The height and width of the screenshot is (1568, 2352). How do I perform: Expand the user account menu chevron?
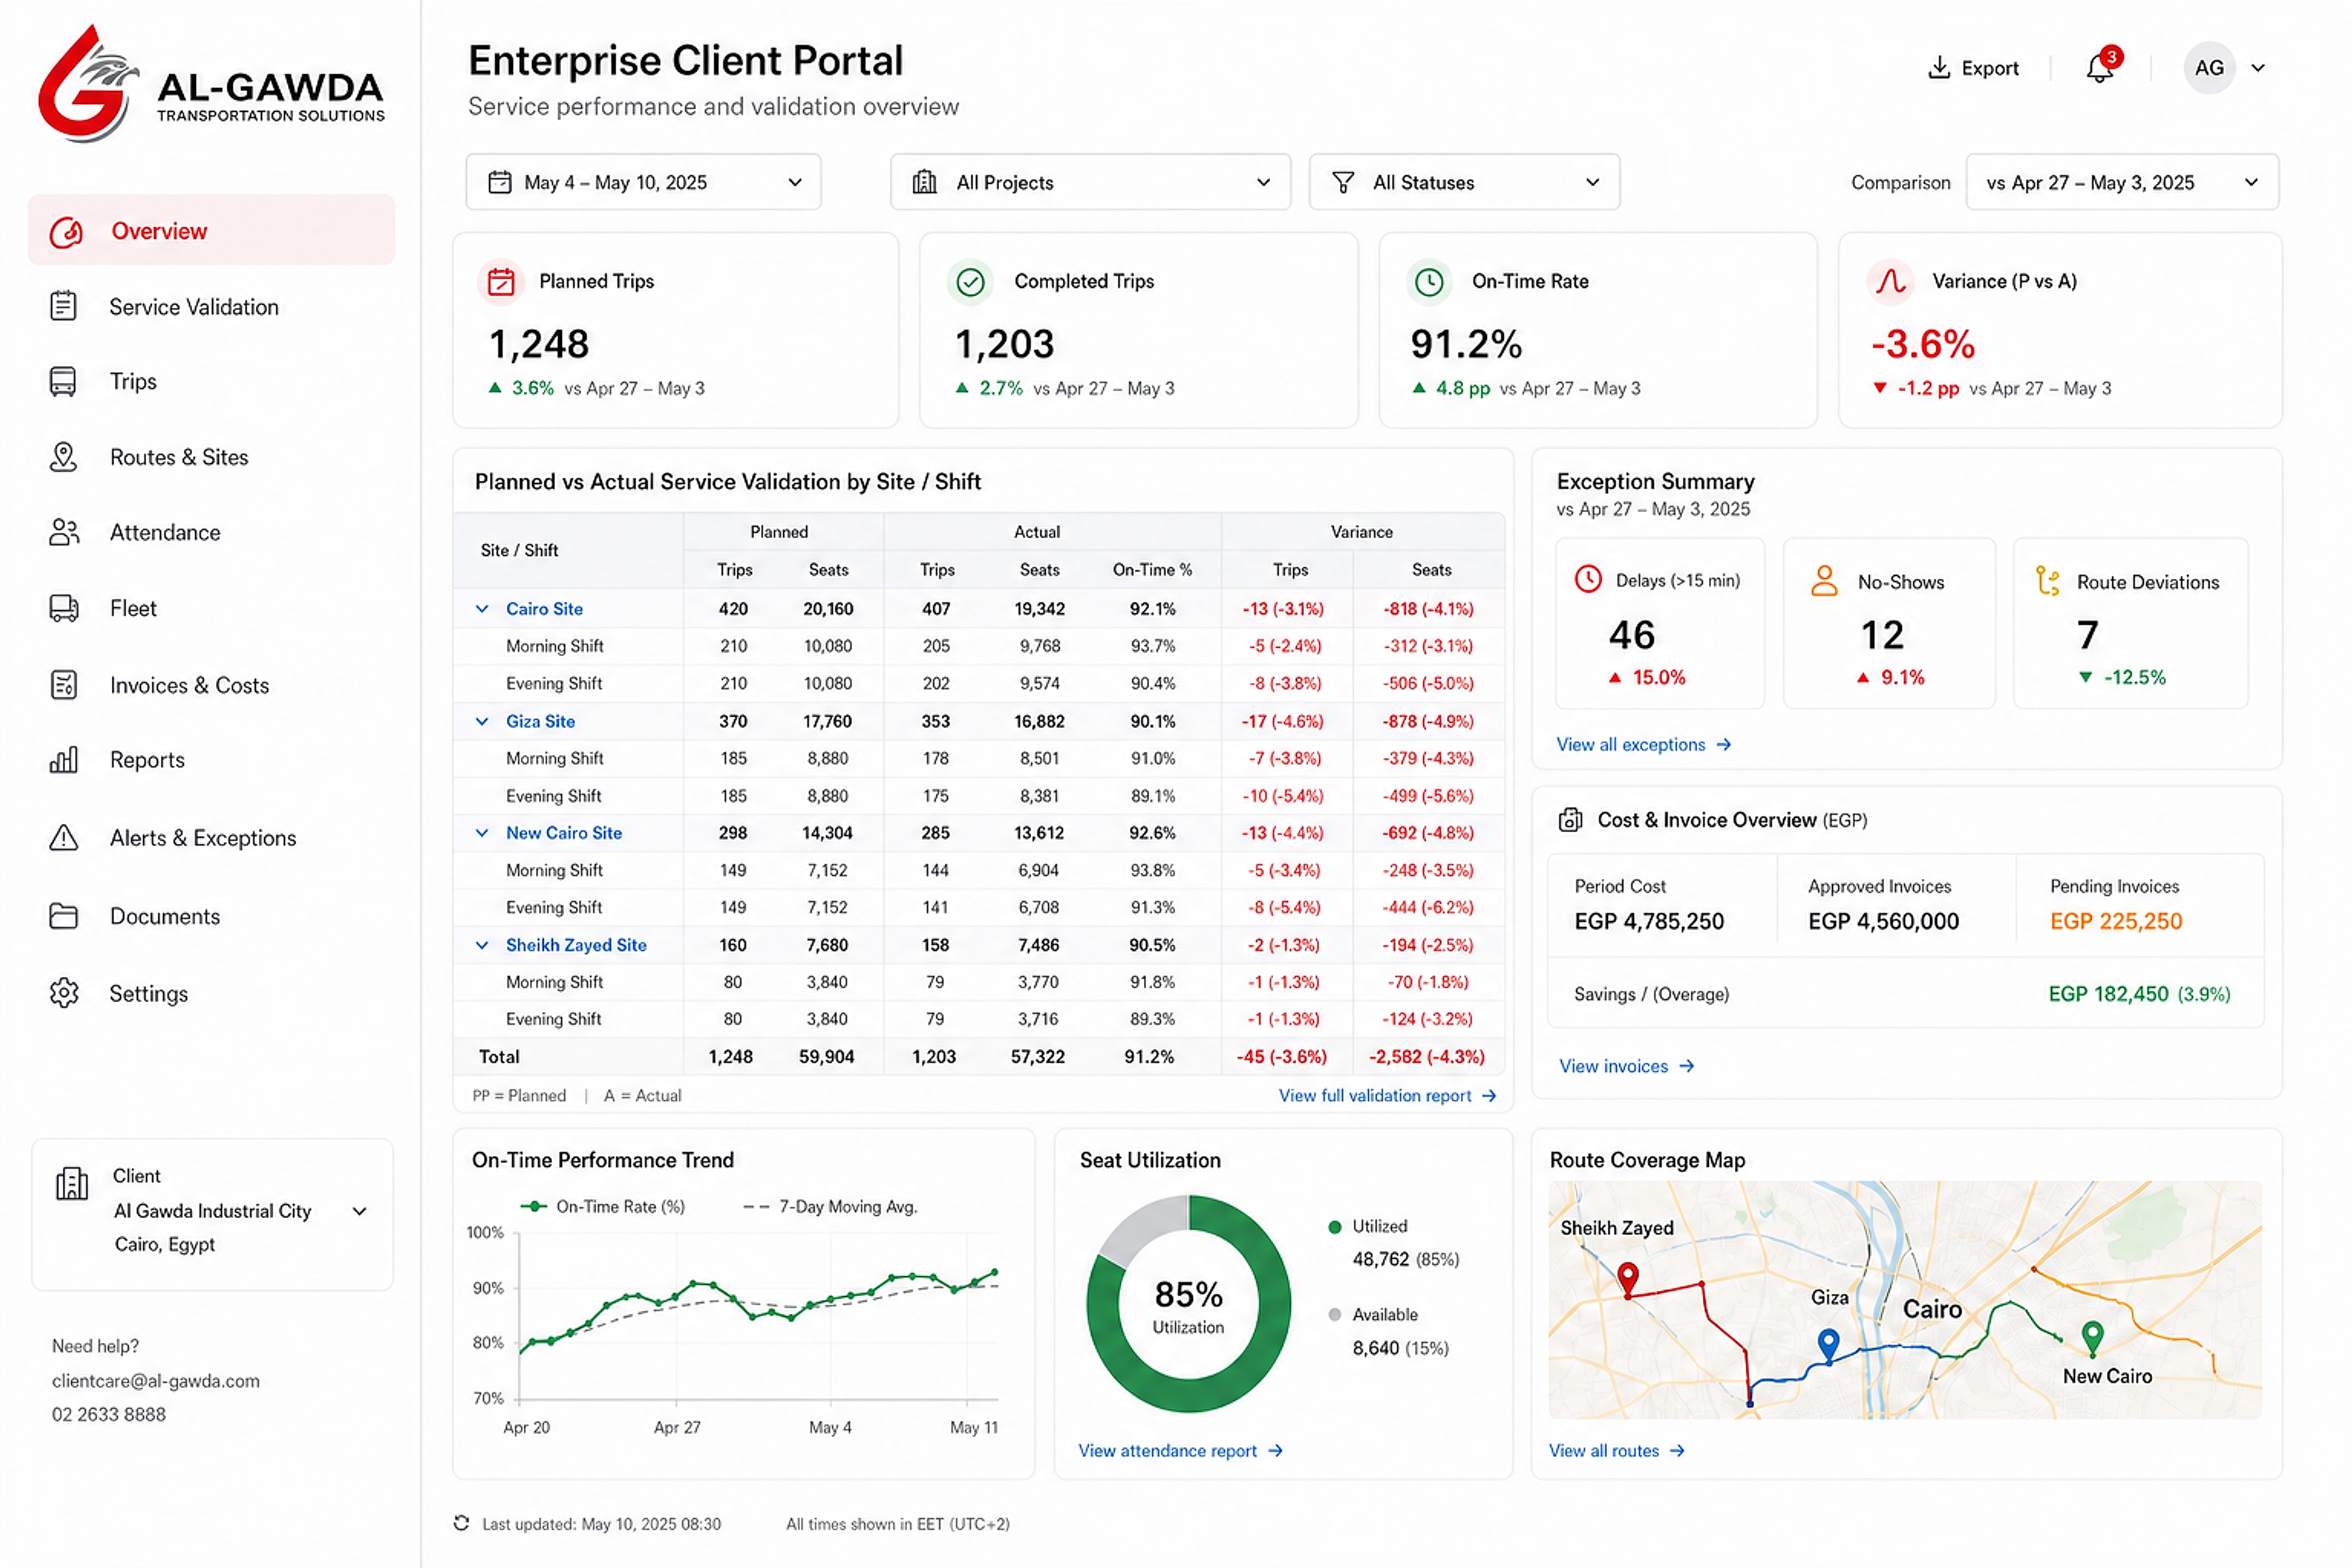point(2258,68)
